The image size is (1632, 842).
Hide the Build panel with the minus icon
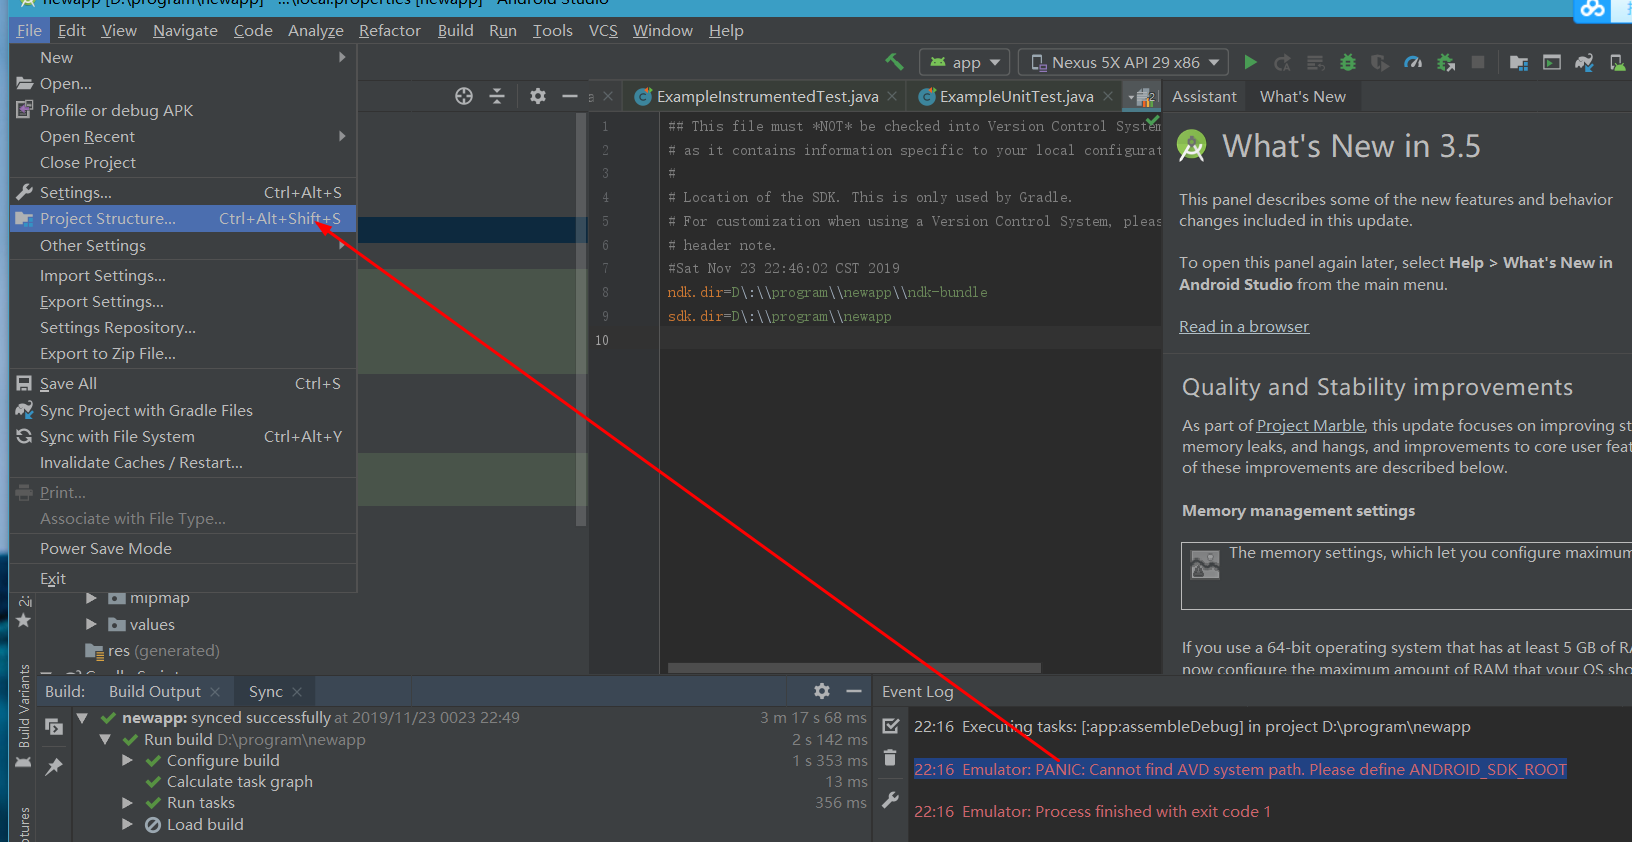pyautogui.click(x=854, y=691)
